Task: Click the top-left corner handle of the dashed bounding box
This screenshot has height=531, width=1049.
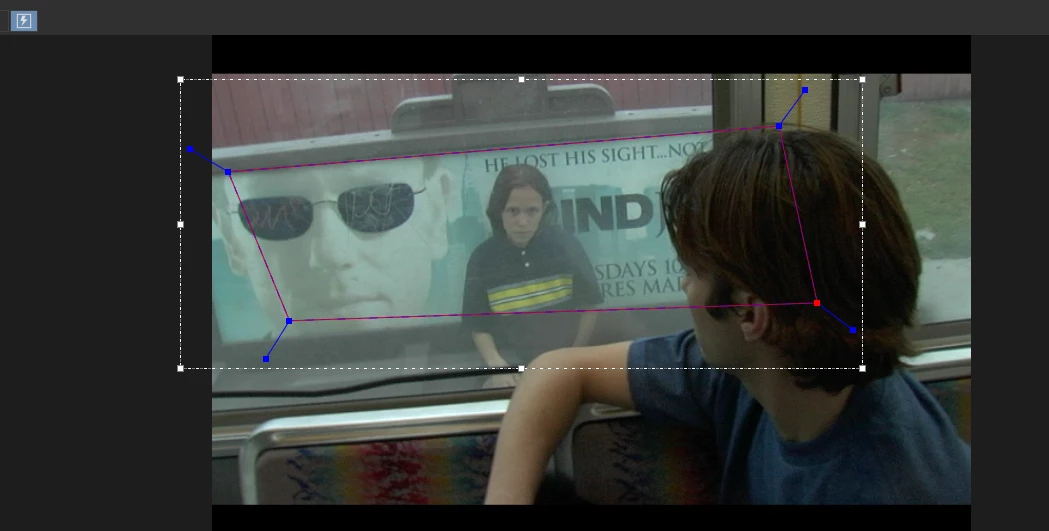Action: click(181, 80)
